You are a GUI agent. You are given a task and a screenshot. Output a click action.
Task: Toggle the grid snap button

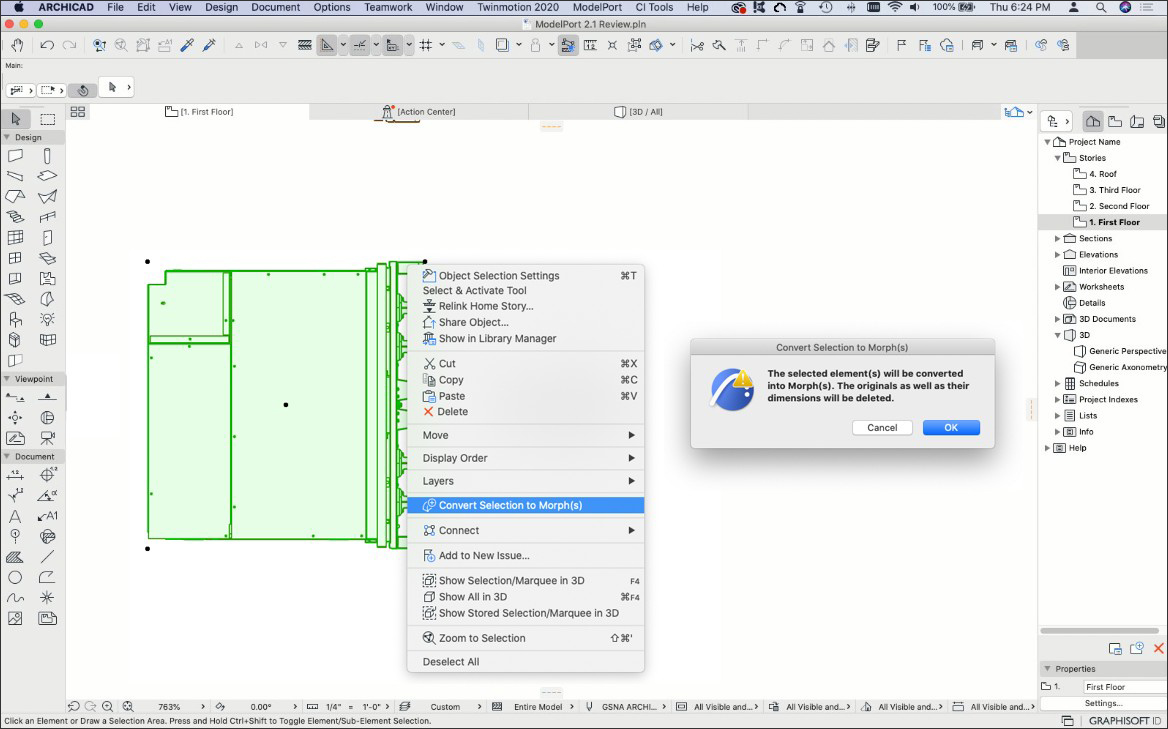pos(426,45)
